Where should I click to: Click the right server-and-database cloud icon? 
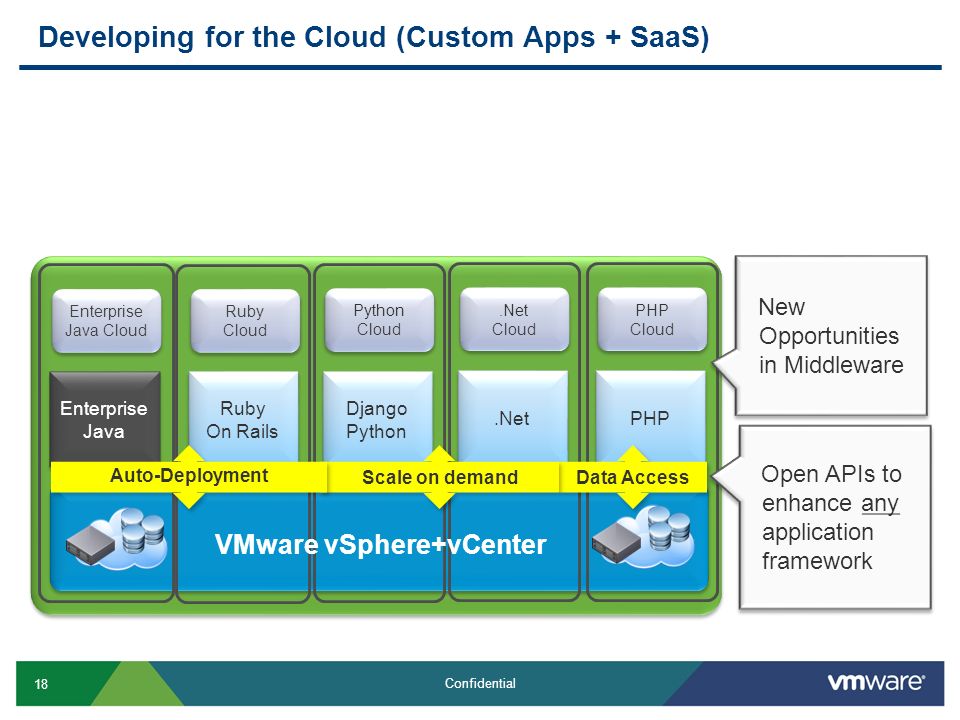(643, 537)
